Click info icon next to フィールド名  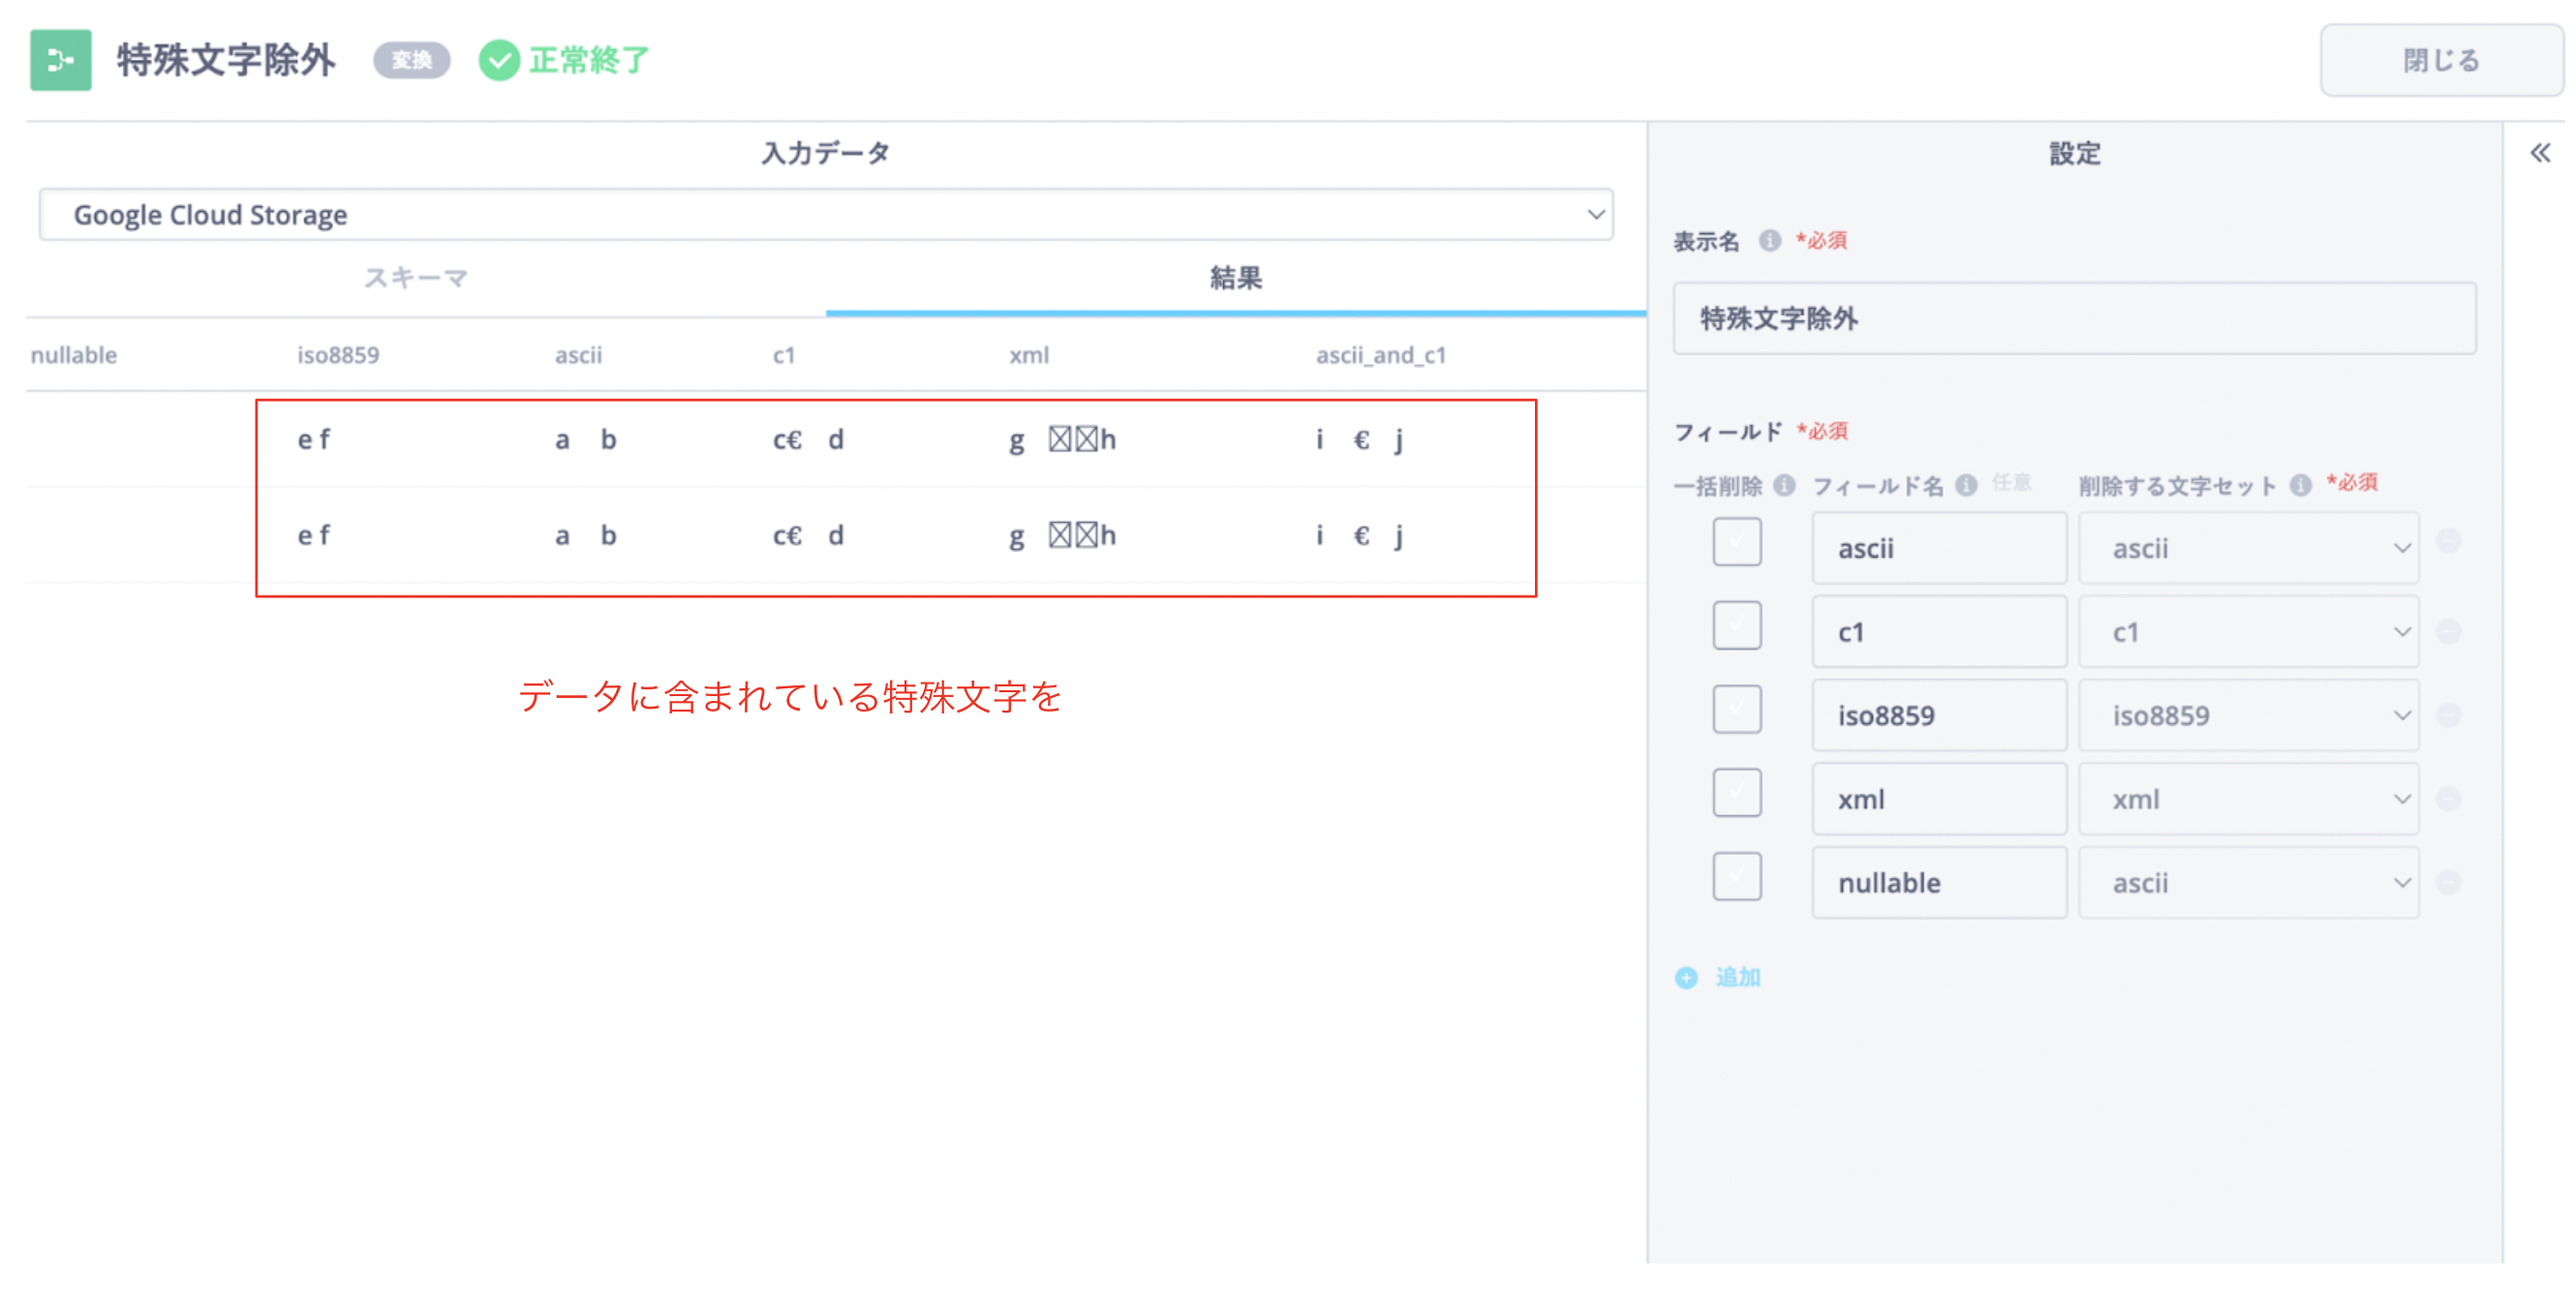pyautogui.click(x=1966, y=486)
